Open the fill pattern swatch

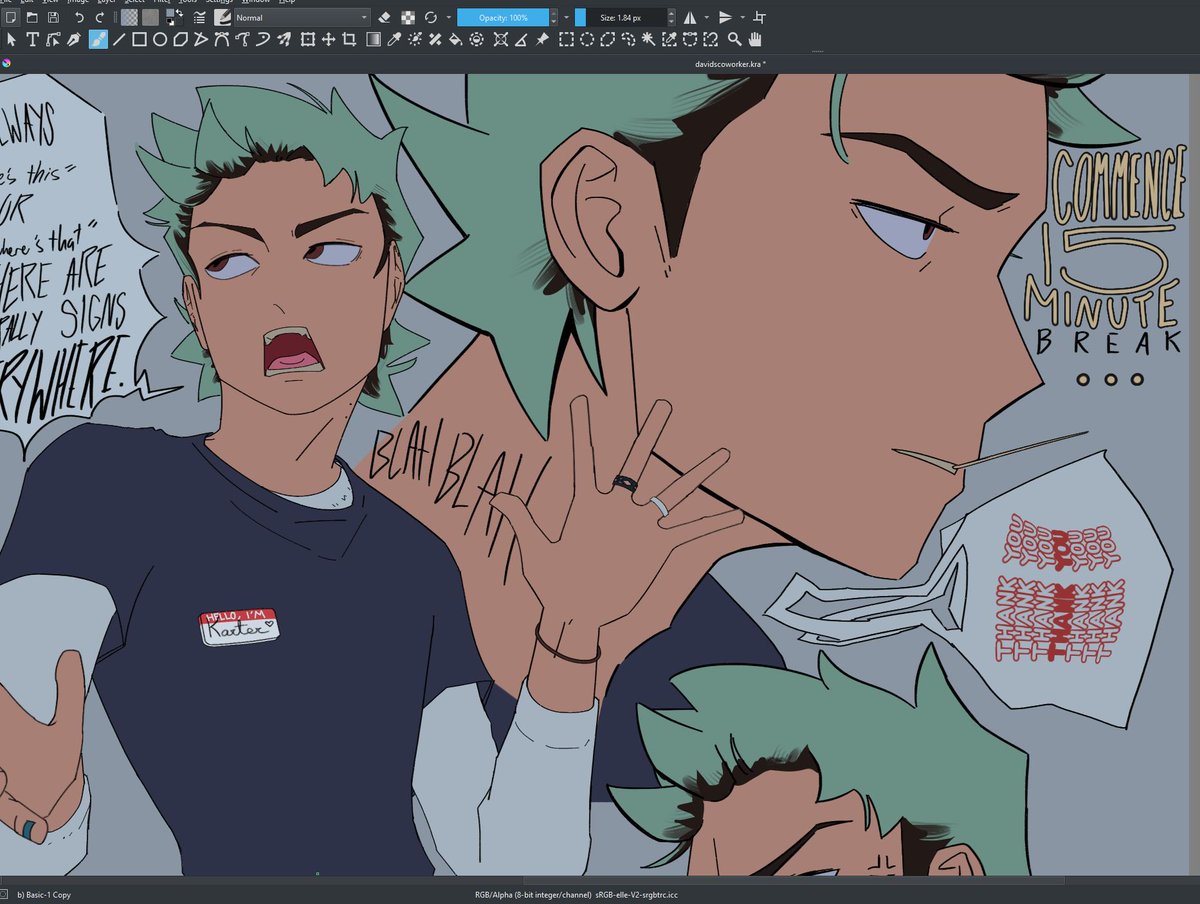click(151, 17)
